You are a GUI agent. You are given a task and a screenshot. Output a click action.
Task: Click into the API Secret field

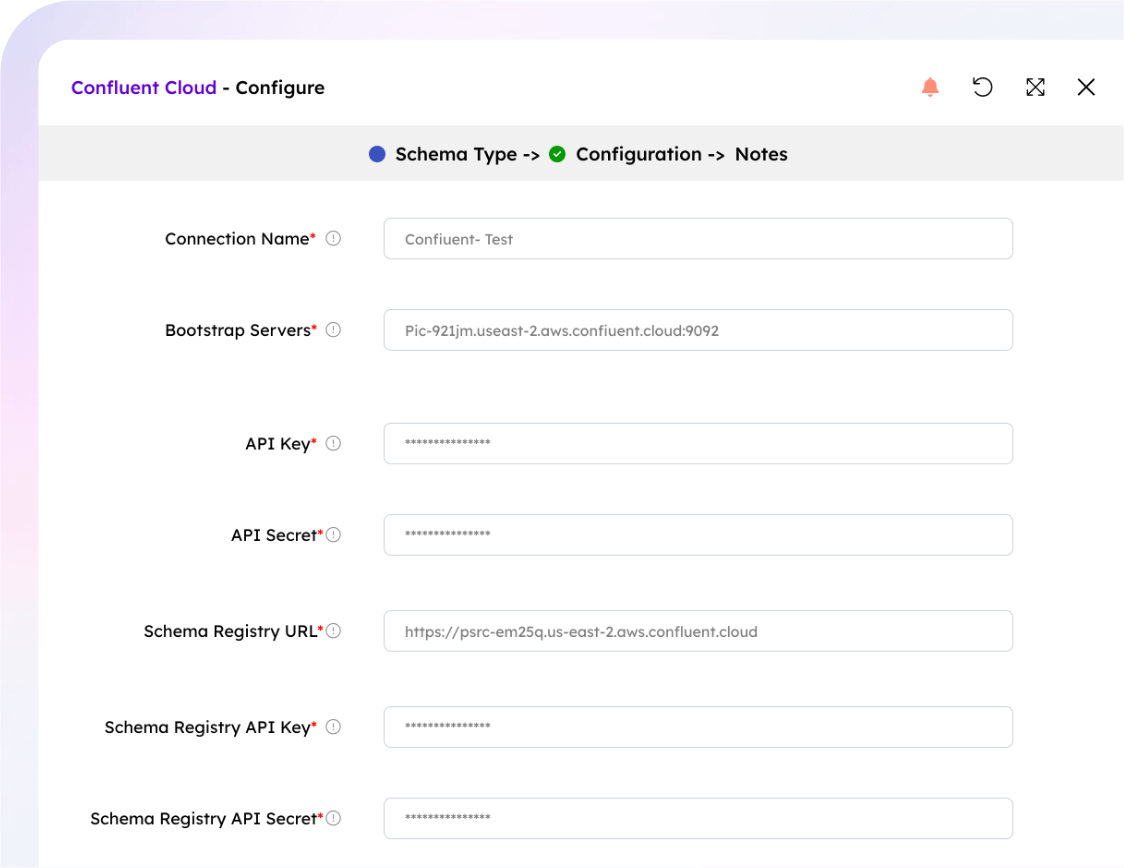point(698,535)
